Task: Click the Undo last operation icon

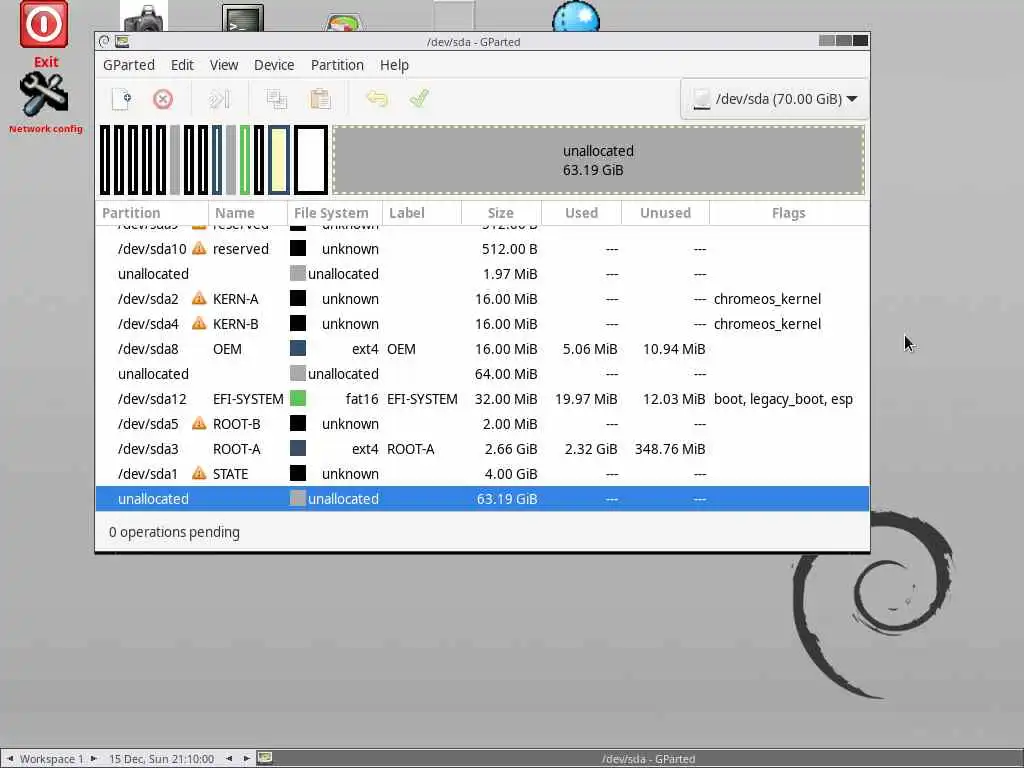Action: [377, 99]
